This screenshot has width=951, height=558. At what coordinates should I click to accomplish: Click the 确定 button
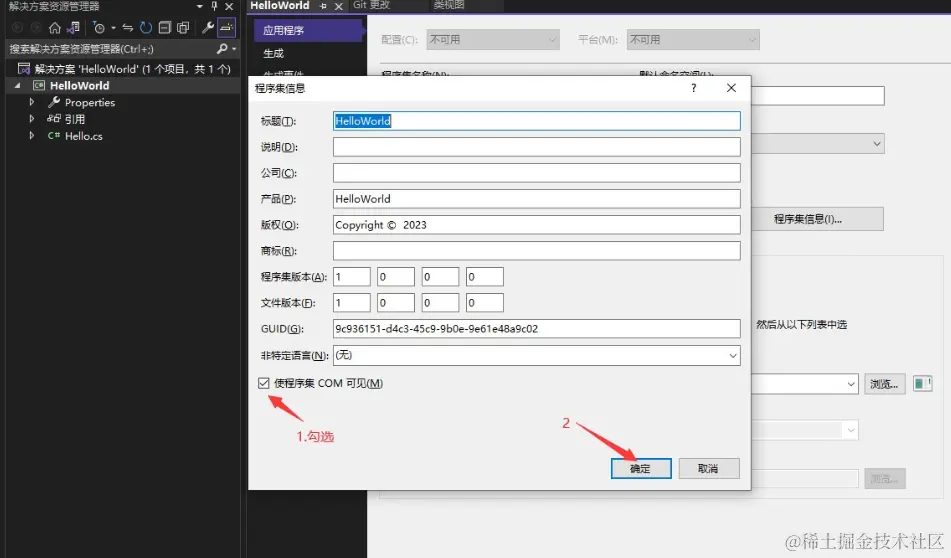[x=641, y=468]
